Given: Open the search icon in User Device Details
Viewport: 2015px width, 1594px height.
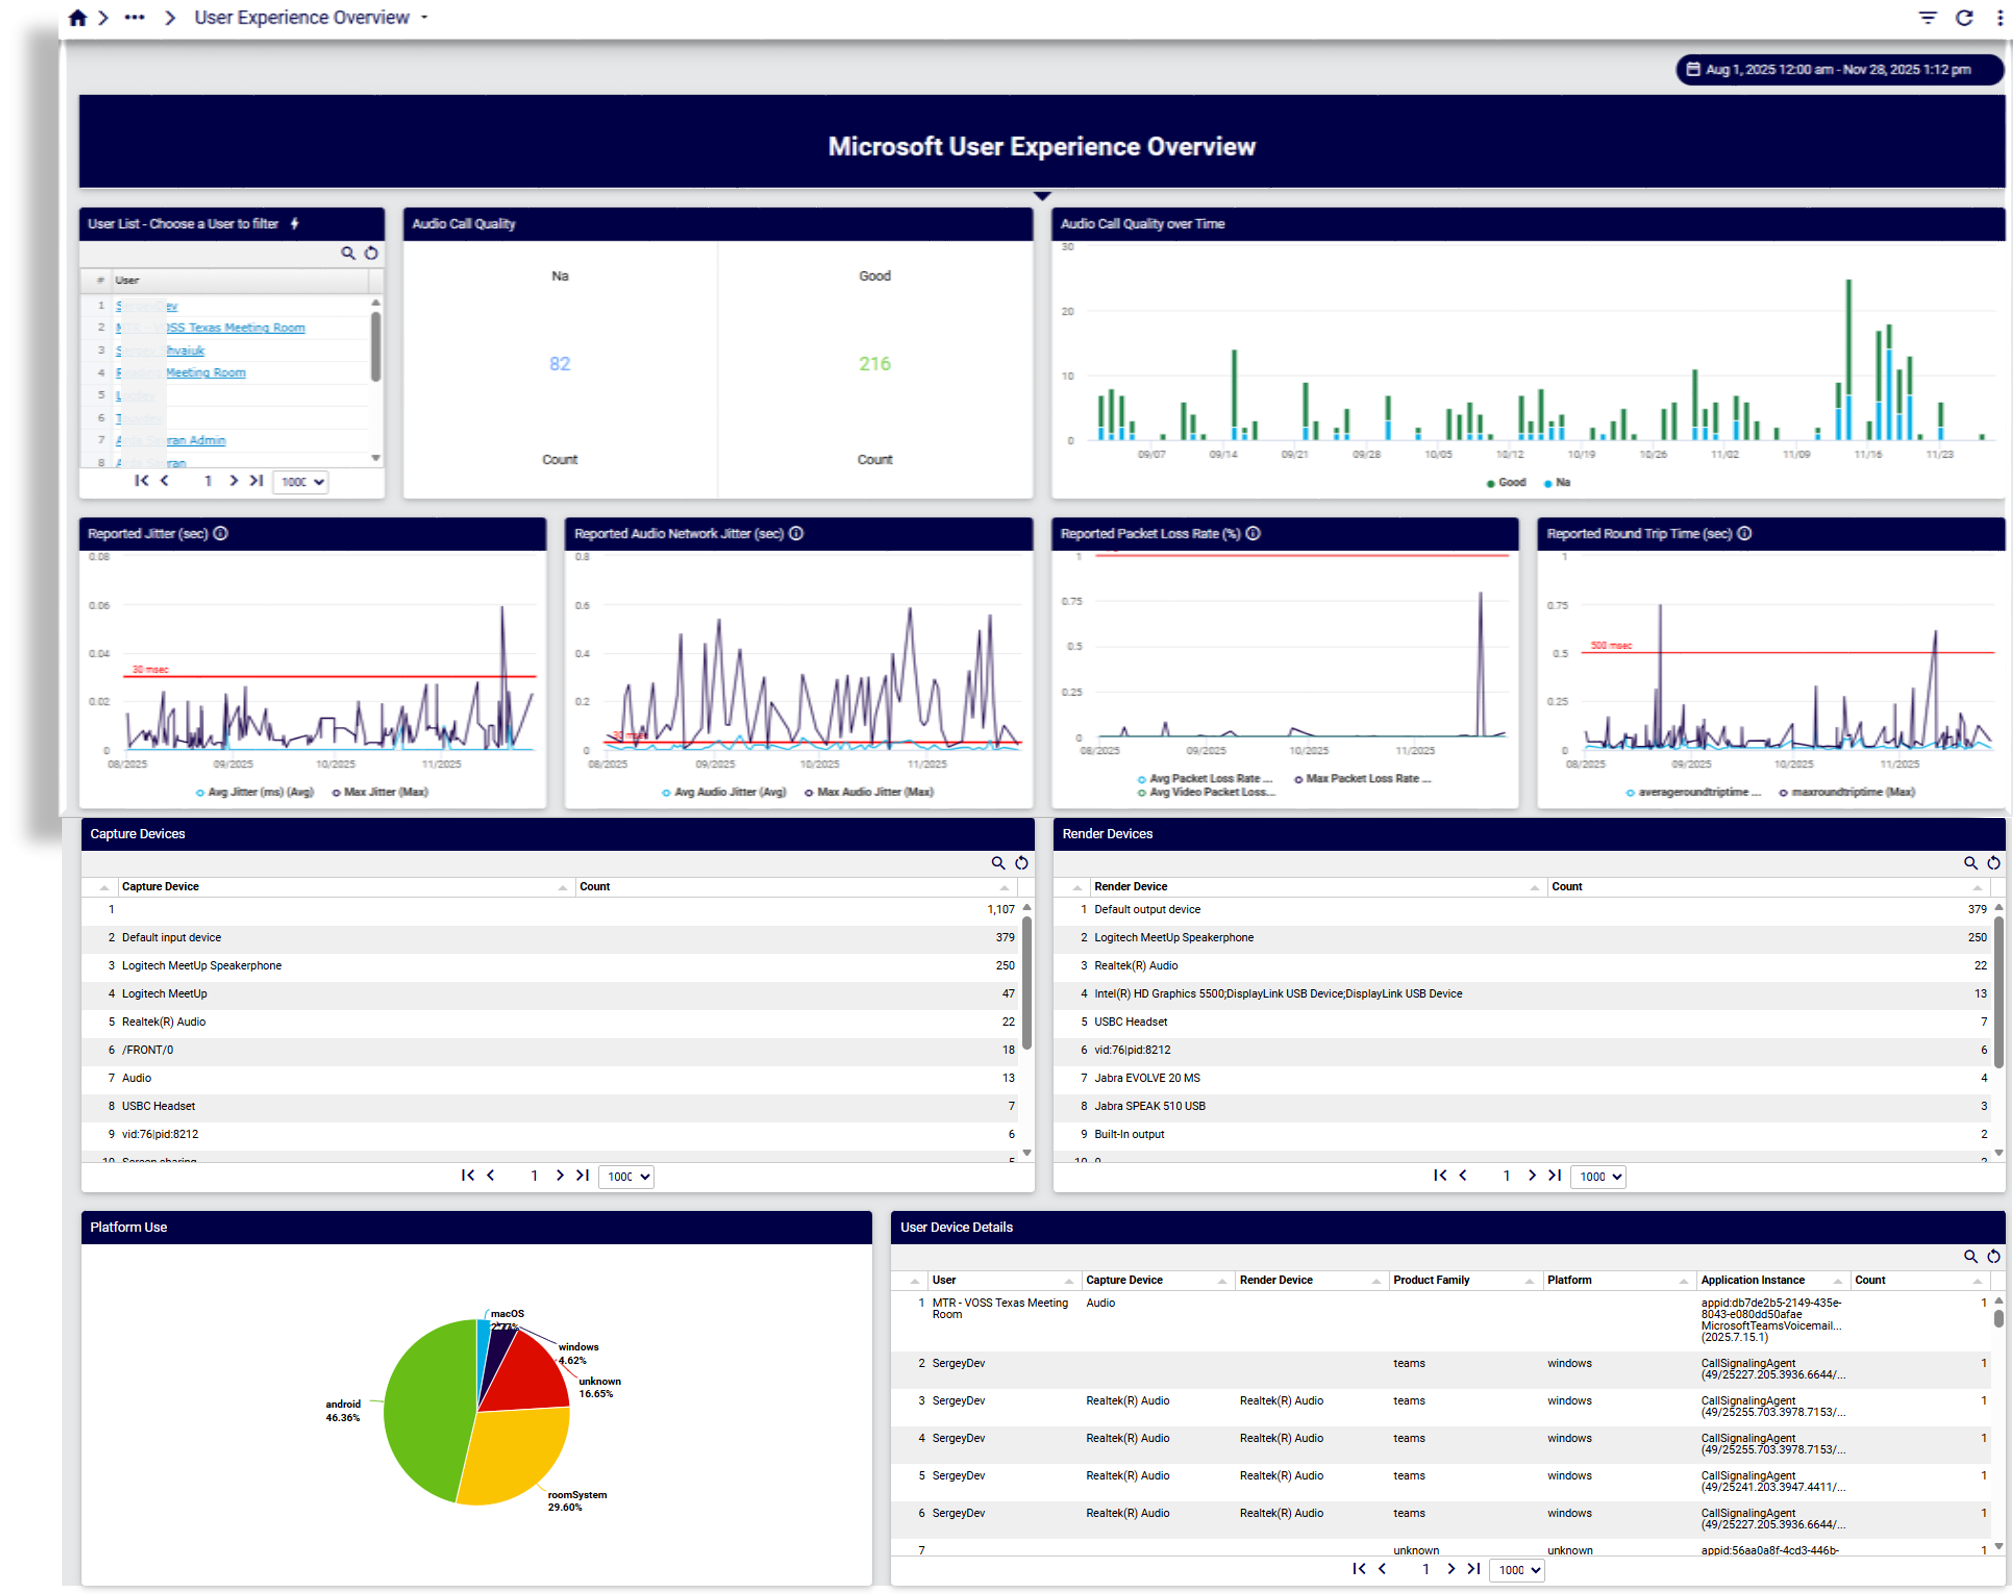Looking at the screenshot, I should pos(1971,1257).
